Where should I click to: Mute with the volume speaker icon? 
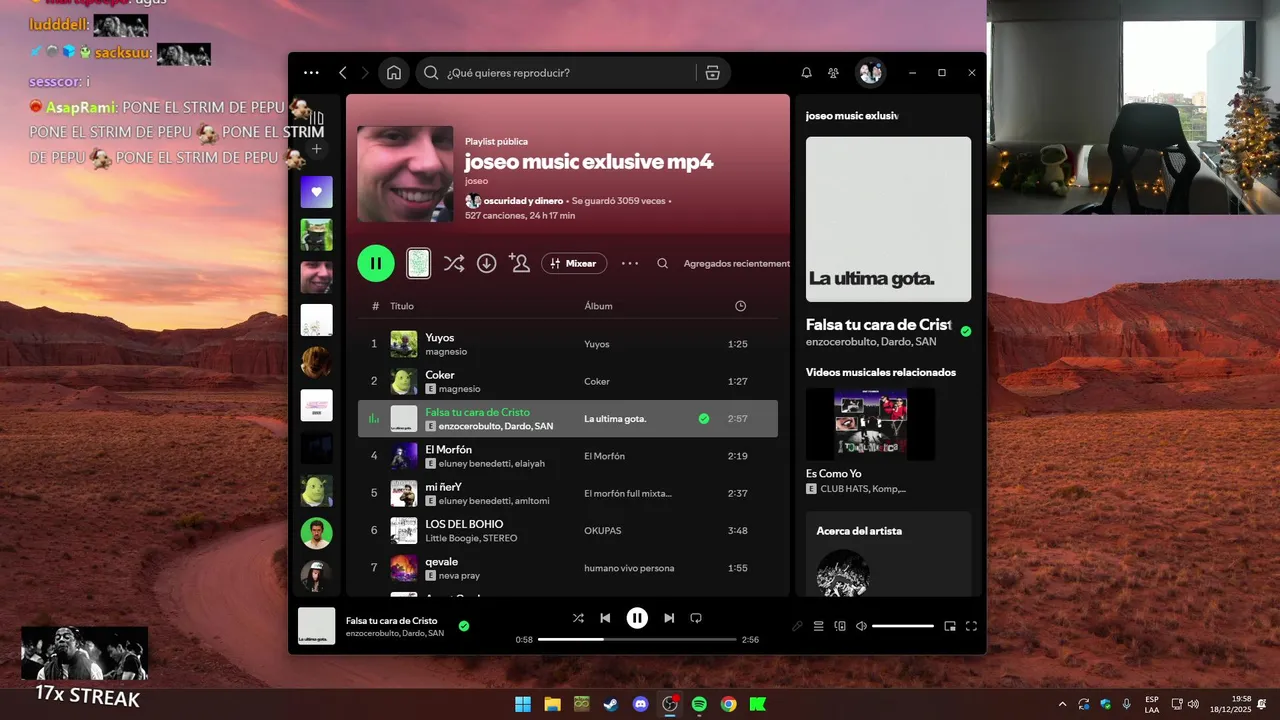pos(861,626)
